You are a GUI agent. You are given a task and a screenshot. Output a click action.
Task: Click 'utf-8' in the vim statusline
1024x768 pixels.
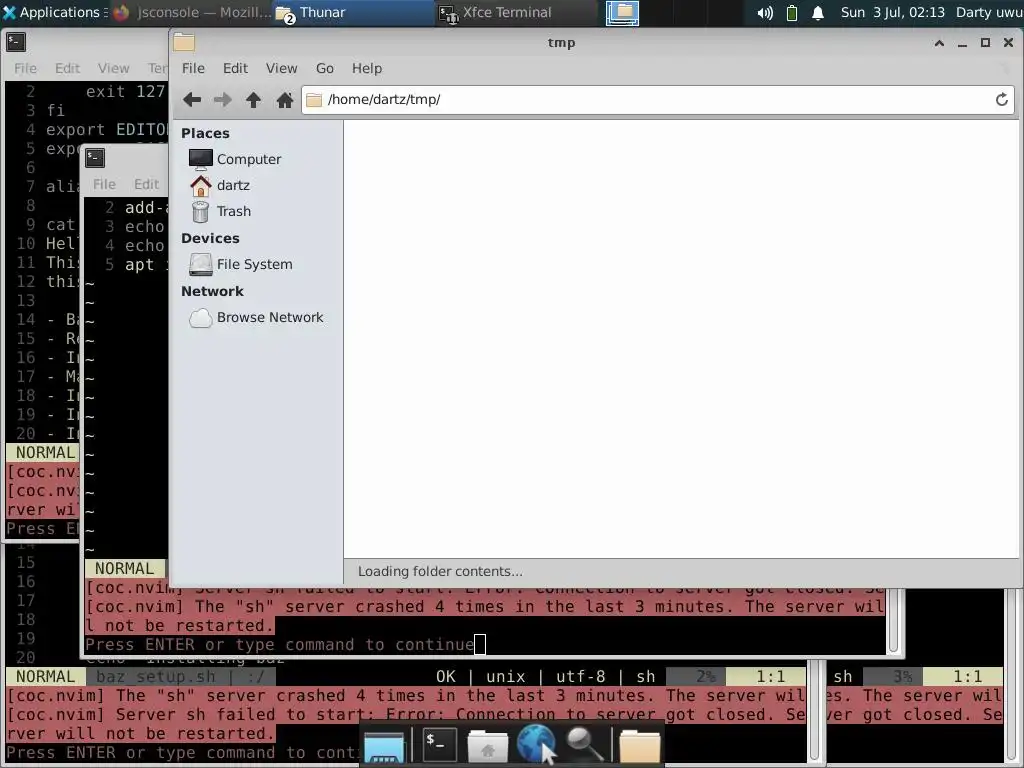(581, 677)
